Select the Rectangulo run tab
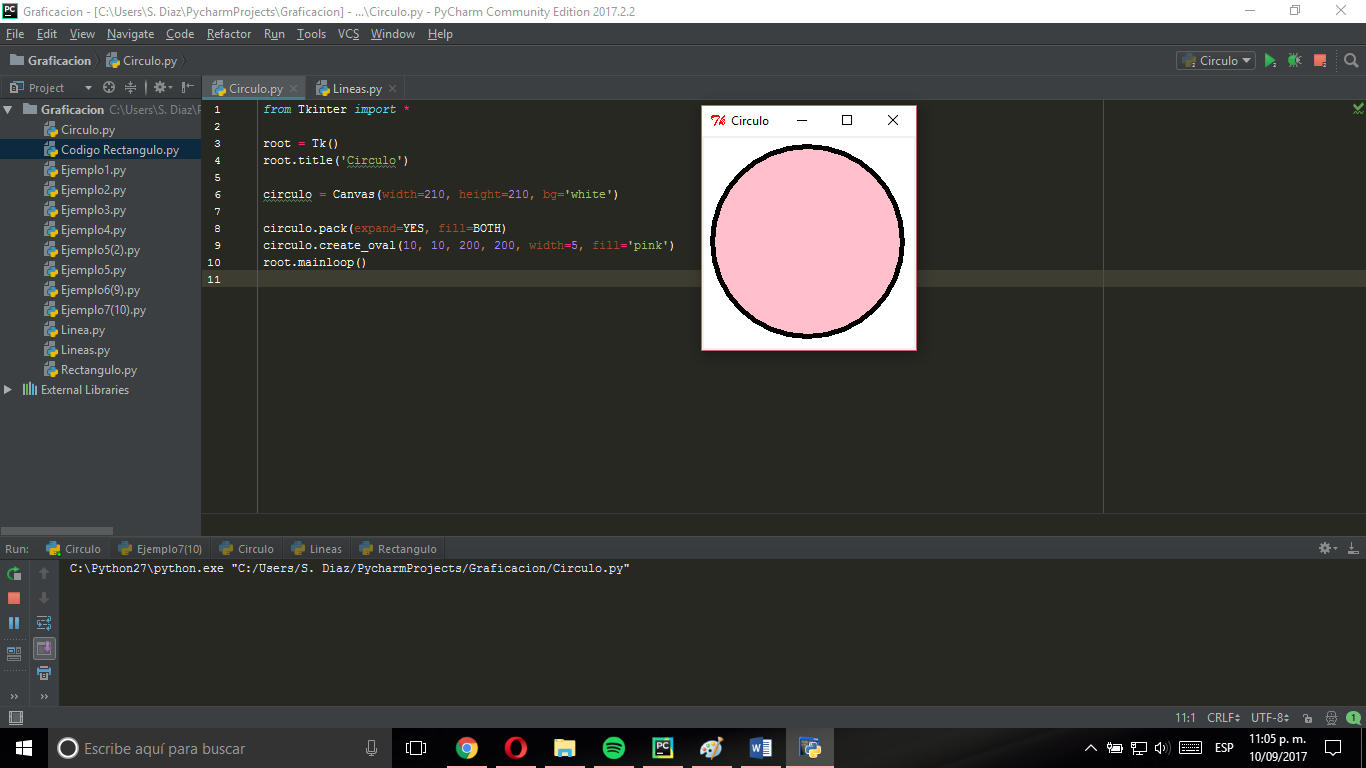 pyautogui.click(x=397, y=548)
